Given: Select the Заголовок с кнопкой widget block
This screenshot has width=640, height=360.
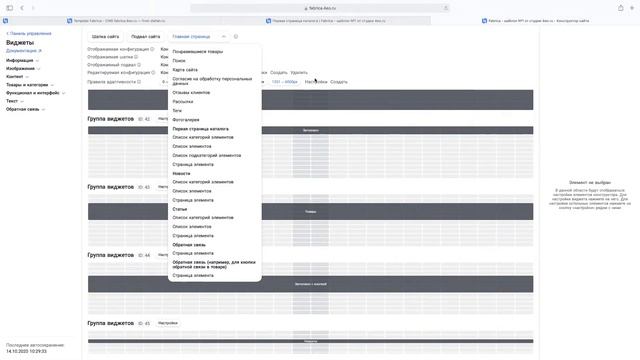Looking at the screenshot, I should point(311,284).
